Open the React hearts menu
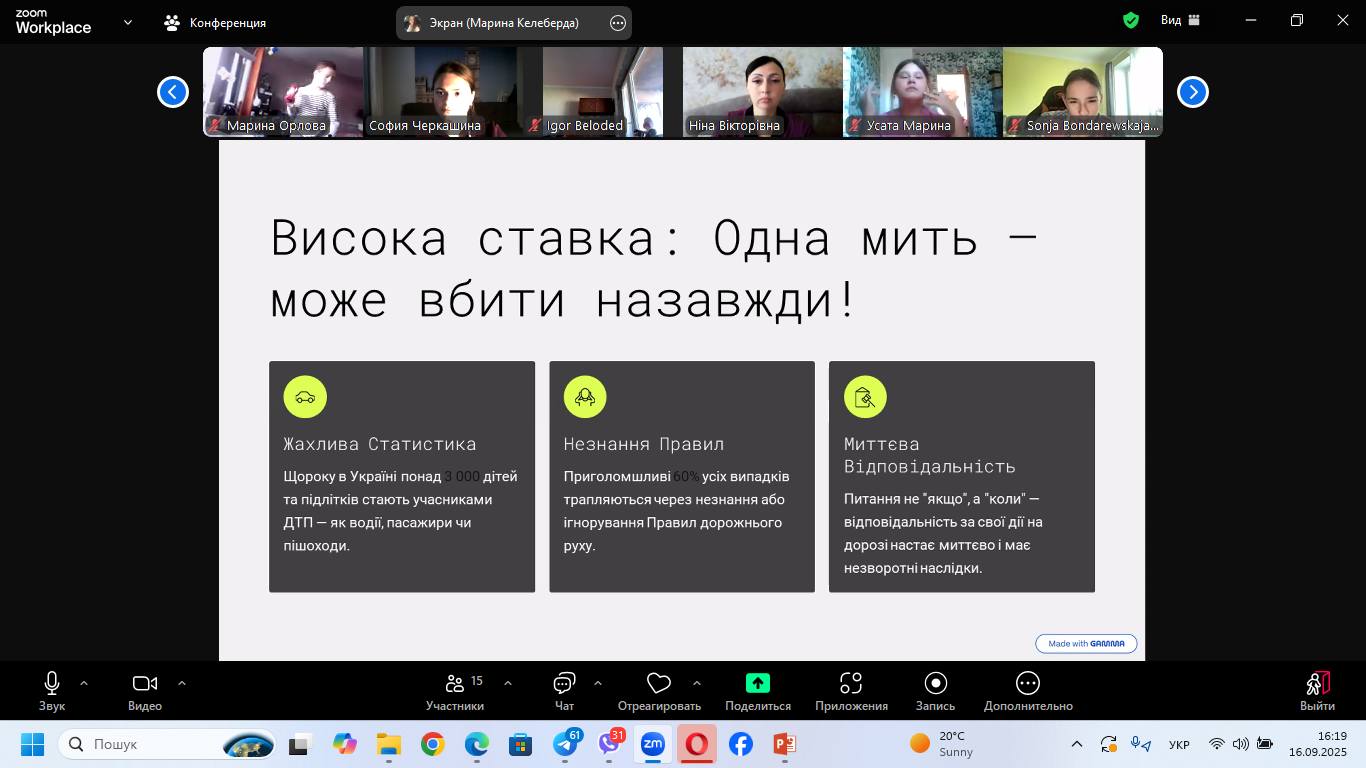 click(x=659, y=691)
